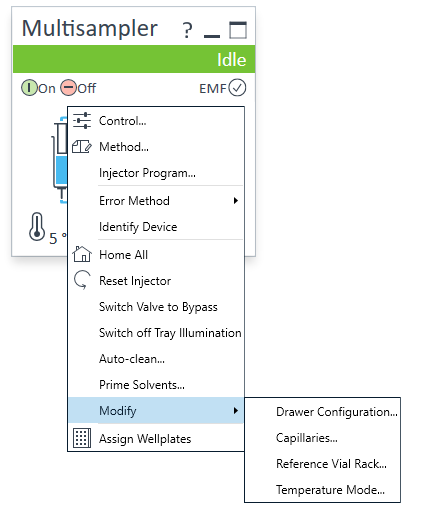Click the Method edit icon
Viewport: 428px width, 530px height.
click(81, 147)
